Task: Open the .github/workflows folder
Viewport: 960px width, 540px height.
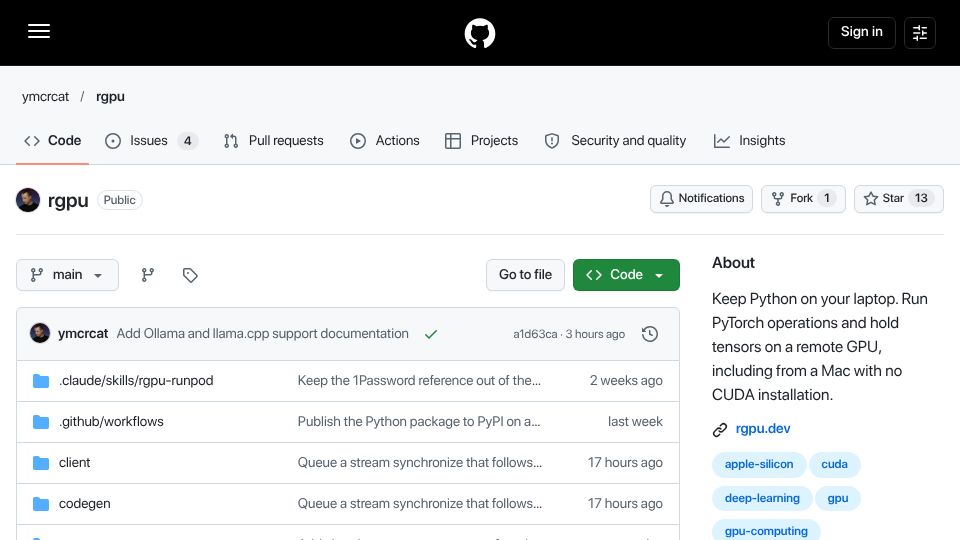Action: 111,422
